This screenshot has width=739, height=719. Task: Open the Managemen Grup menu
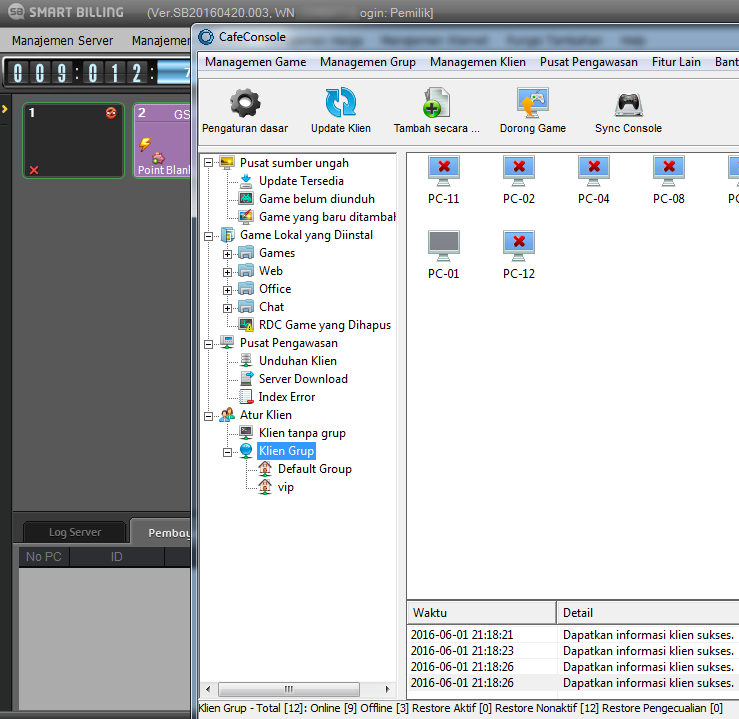368,62
